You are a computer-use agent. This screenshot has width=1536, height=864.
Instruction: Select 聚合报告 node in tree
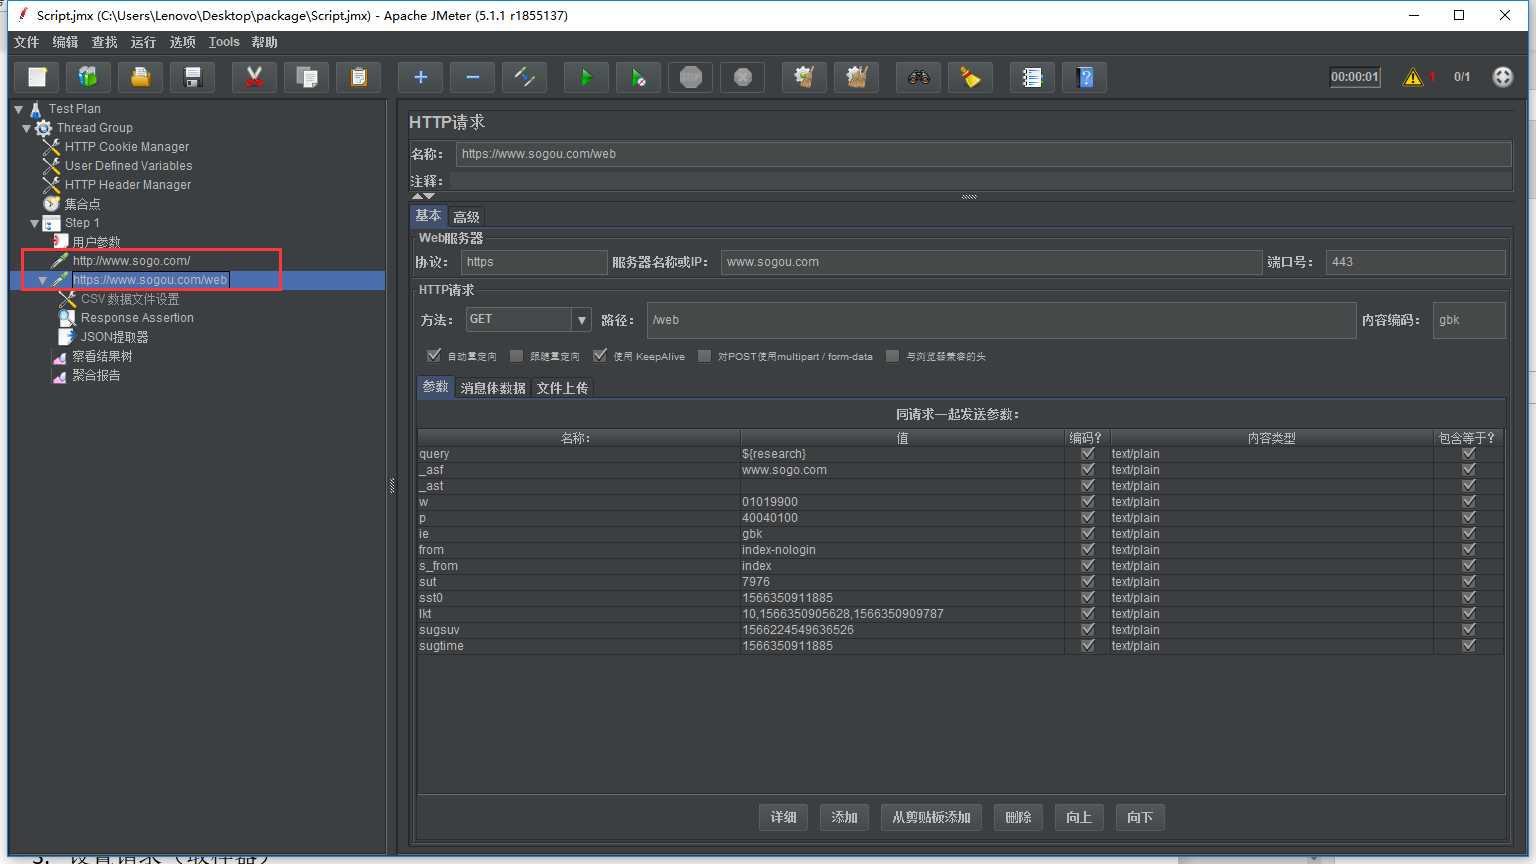click(x=96, y=376)
